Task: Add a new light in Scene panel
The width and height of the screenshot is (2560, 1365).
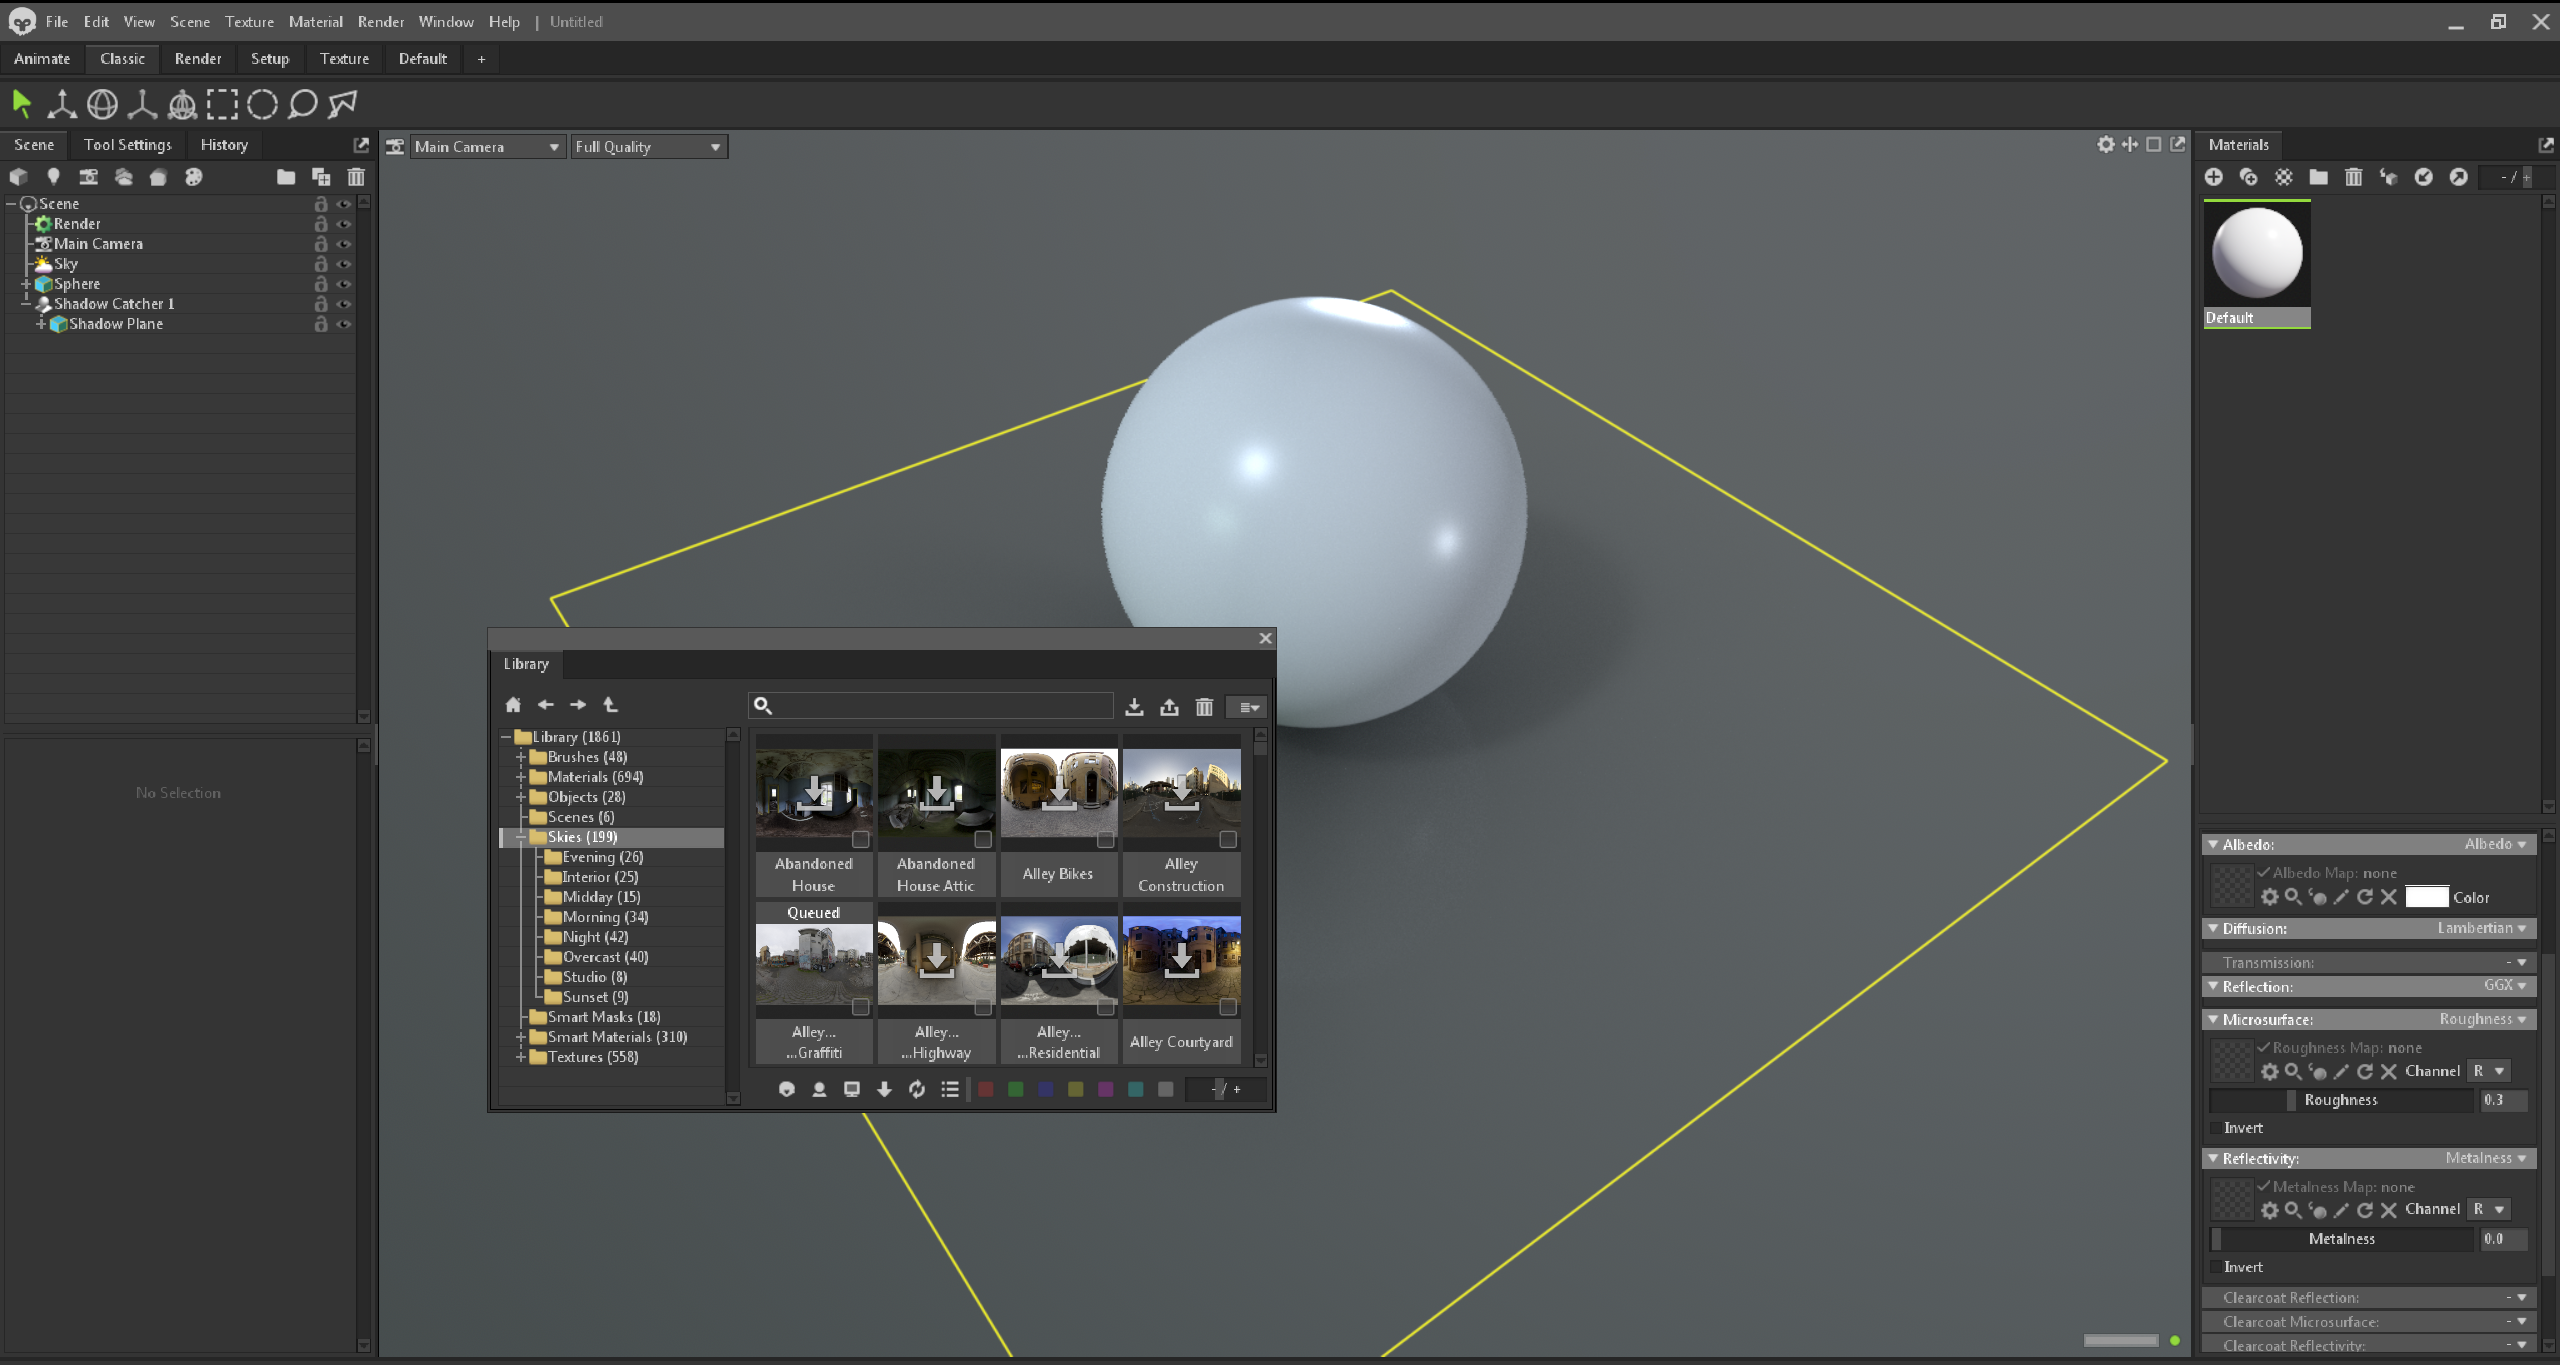Action: point(53,177)
